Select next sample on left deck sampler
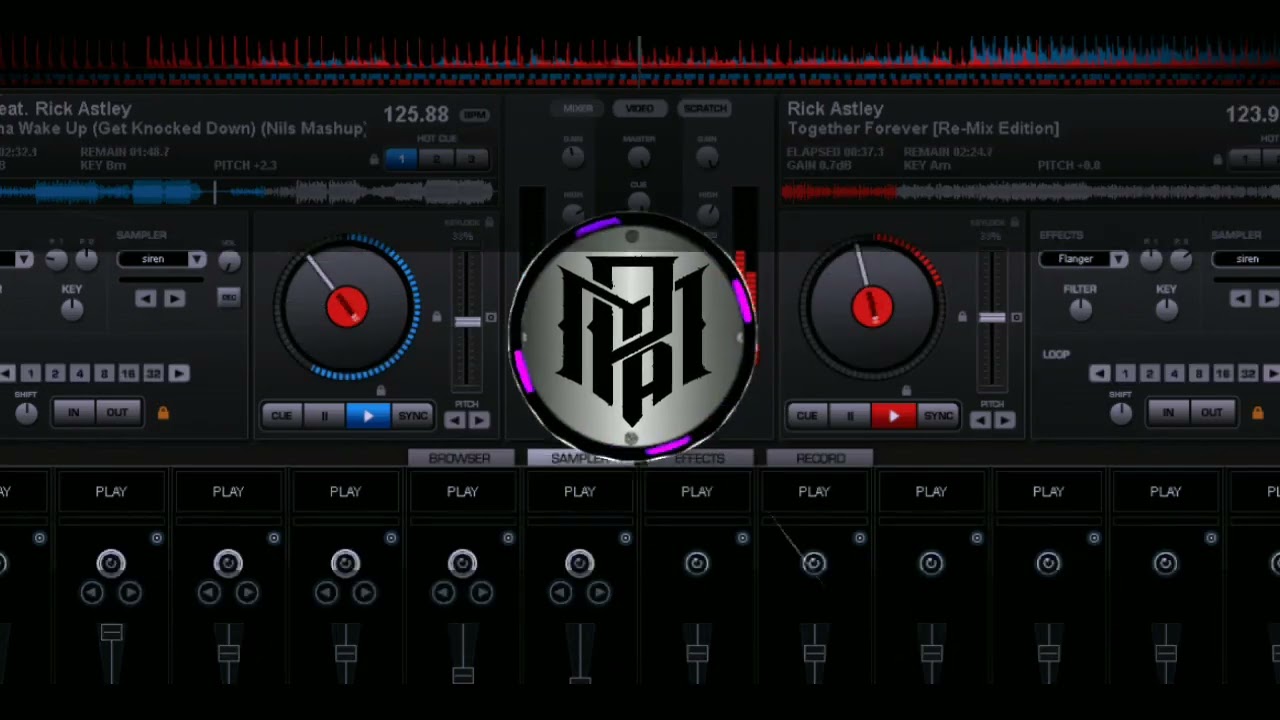Image resolution: width=1280 pixels, height=720 pixels. (174, 298)
